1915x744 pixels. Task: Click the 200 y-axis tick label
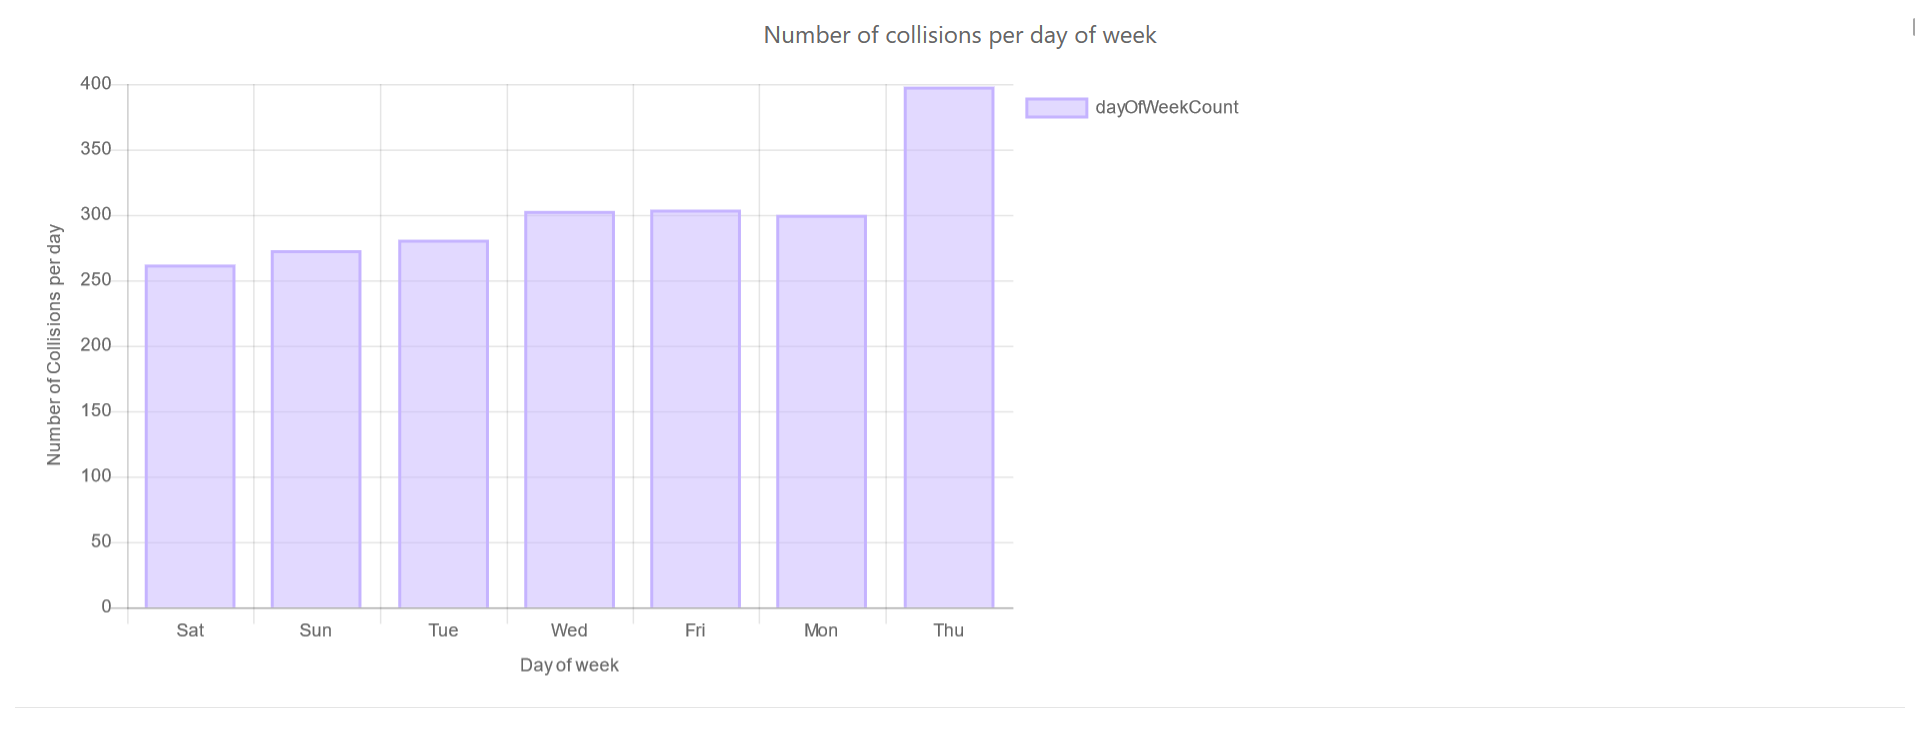(x=96, y=346)
